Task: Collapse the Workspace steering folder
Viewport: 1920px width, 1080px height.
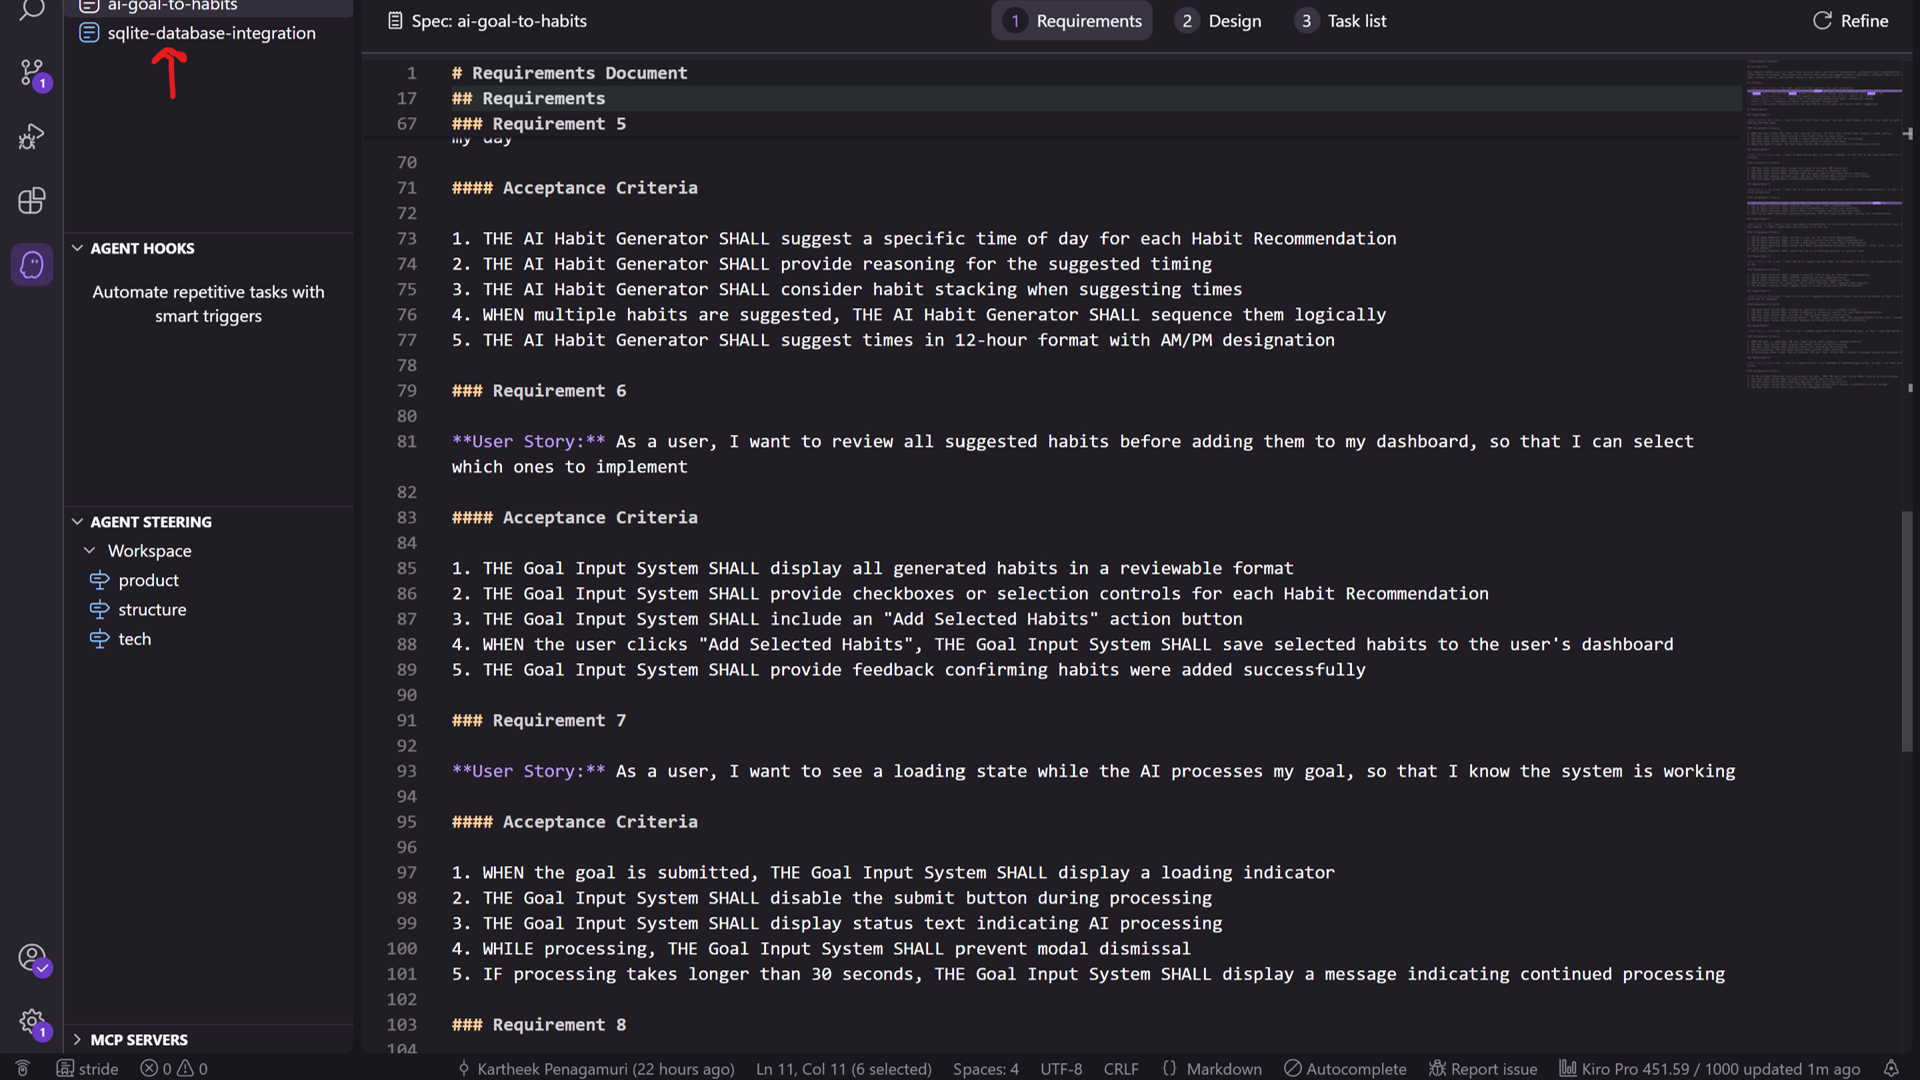Action: (x=149, y=551)
